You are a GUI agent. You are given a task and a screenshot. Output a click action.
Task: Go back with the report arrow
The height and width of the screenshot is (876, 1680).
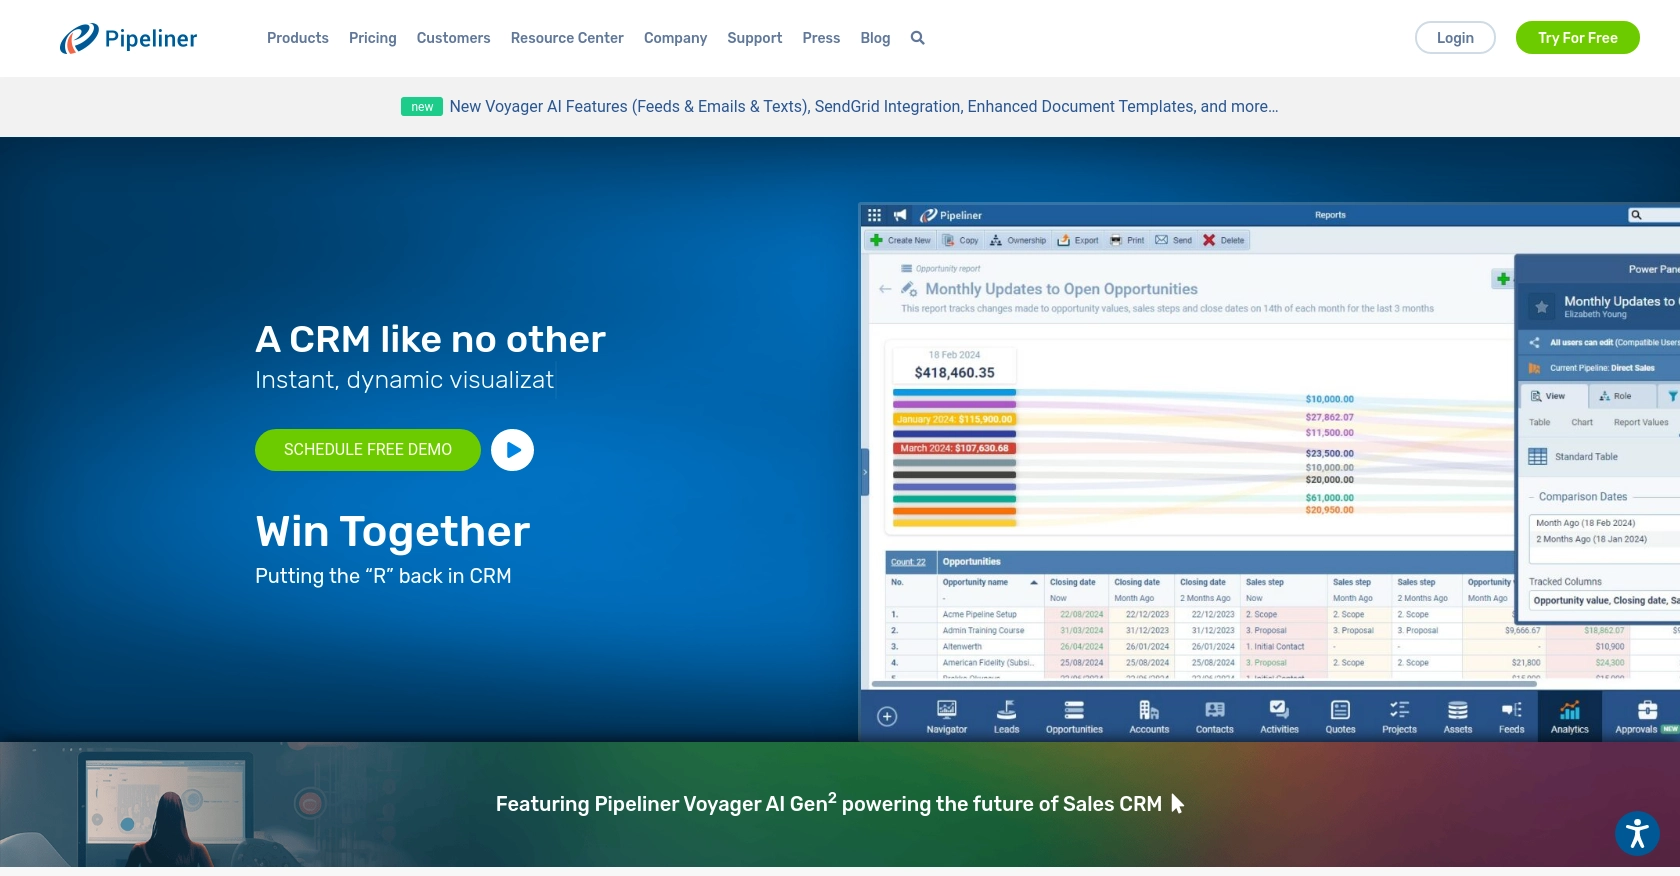tap(885, 289)
